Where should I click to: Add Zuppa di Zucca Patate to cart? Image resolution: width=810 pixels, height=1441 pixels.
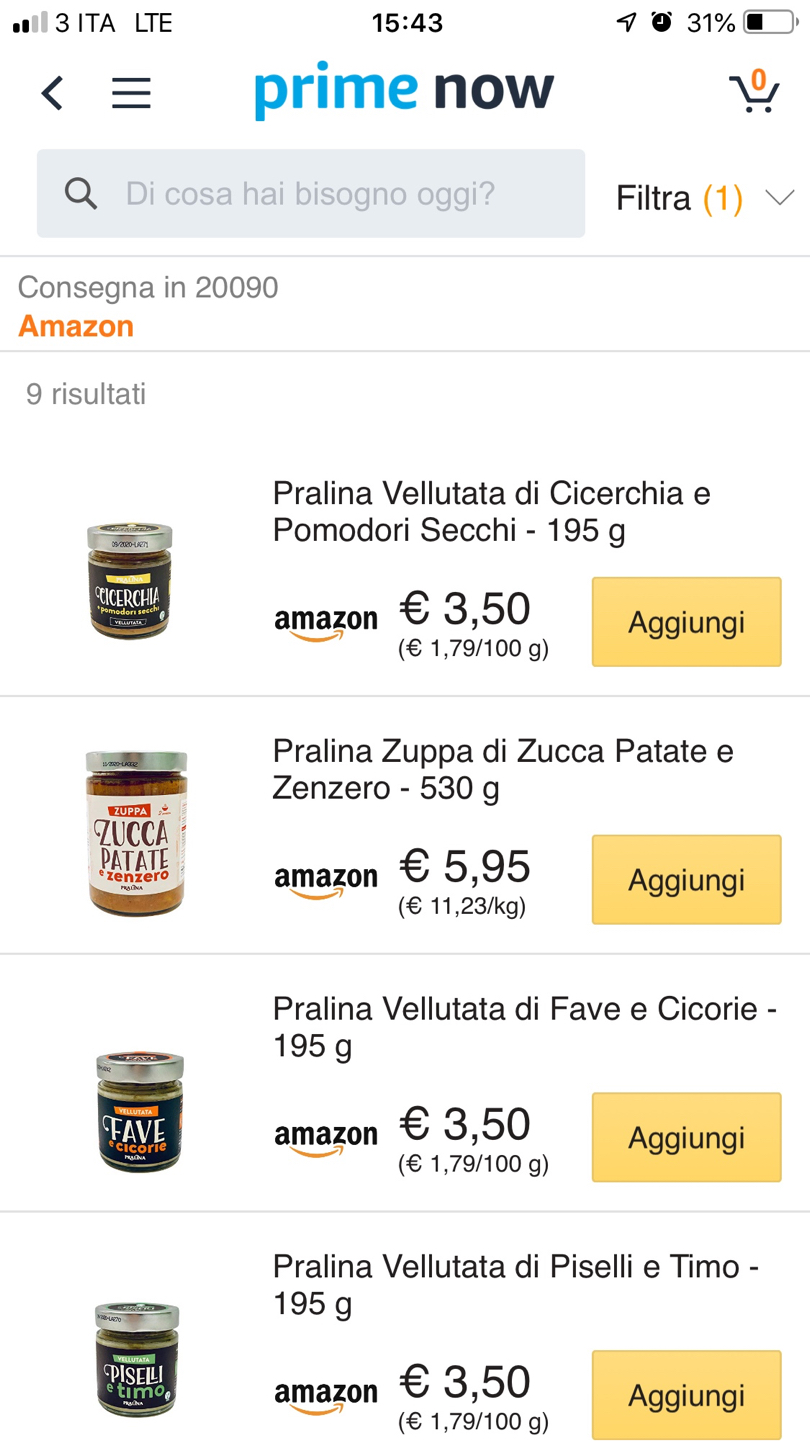[x=686, y=880]
